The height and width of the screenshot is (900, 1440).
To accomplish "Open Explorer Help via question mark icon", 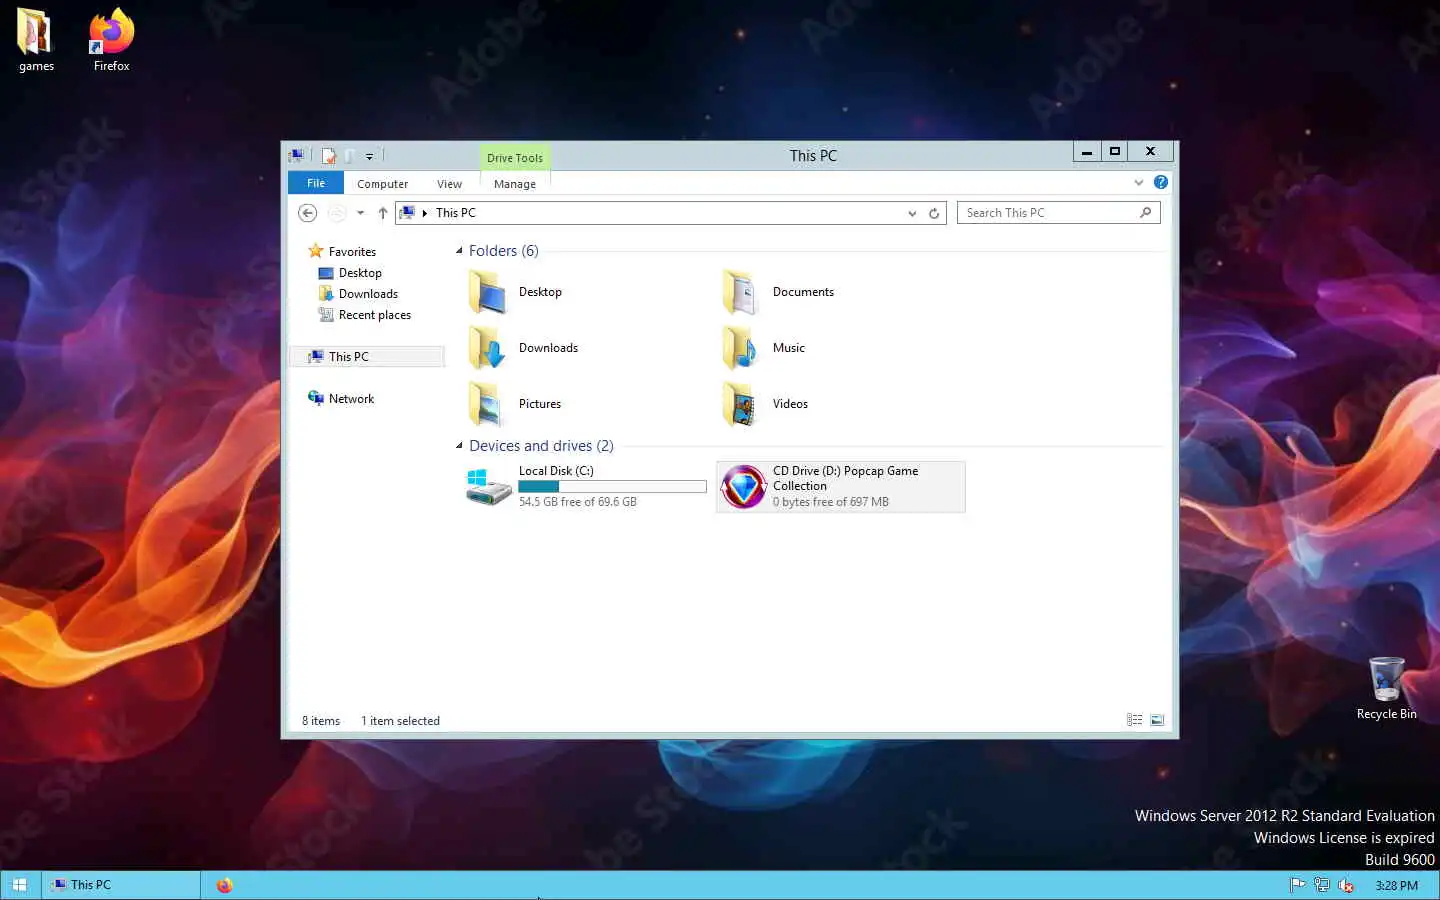I will (1160, 182).
